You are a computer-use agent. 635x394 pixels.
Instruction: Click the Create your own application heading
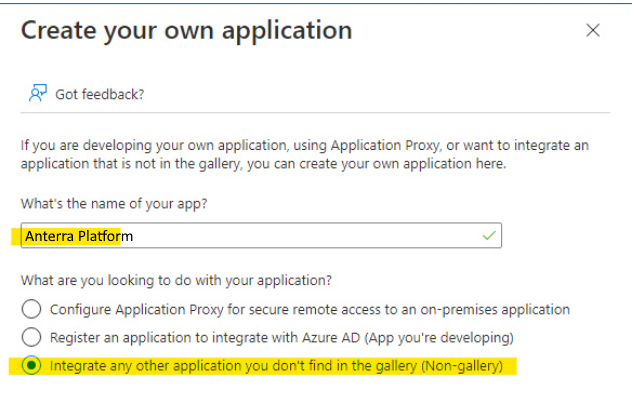pyautogui.click(x=187, y=31)
